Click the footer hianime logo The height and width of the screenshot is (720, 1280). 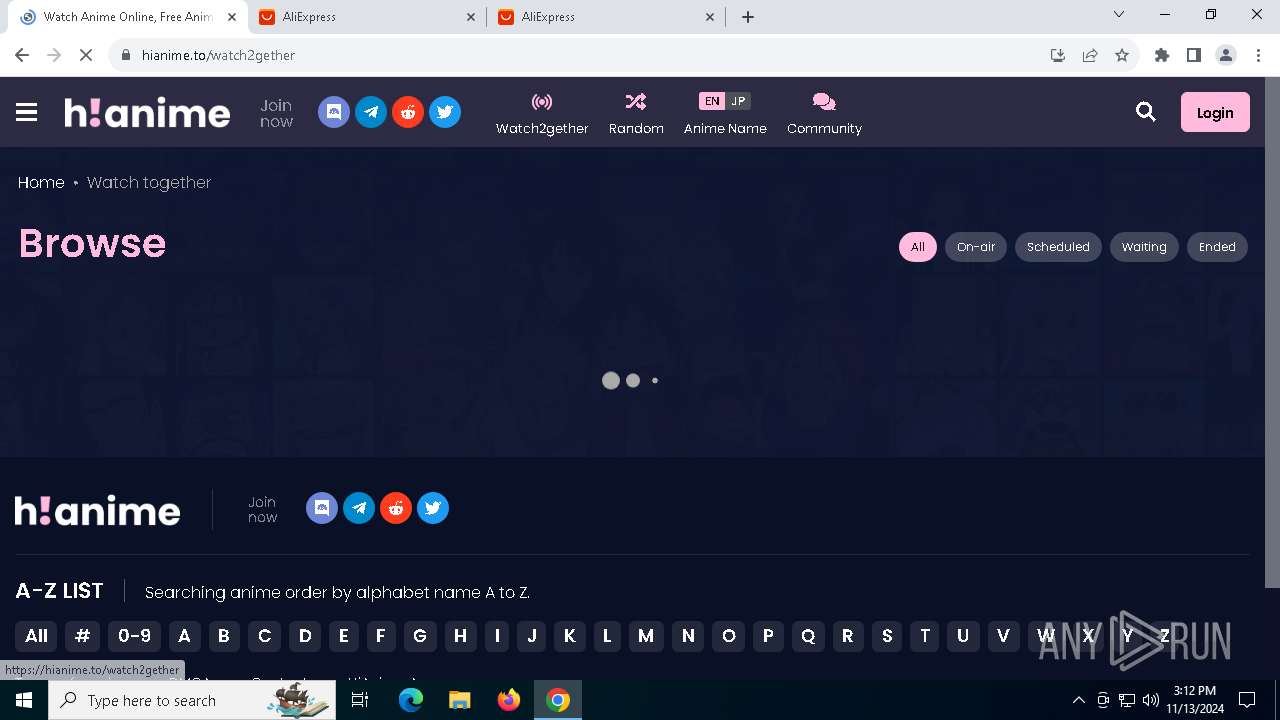tap(98, 510)
